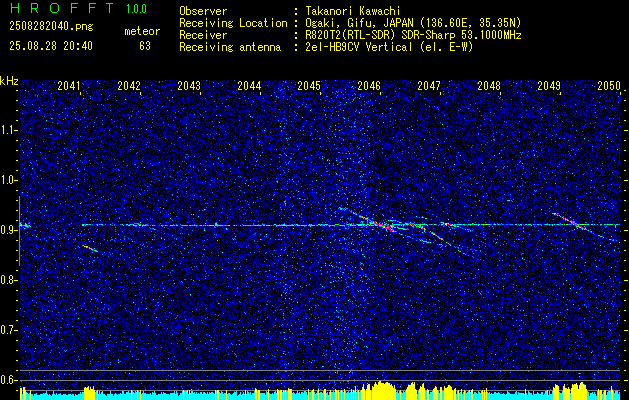
Task: Click the Receiving Location label
Action: click(x=233, y=23)
